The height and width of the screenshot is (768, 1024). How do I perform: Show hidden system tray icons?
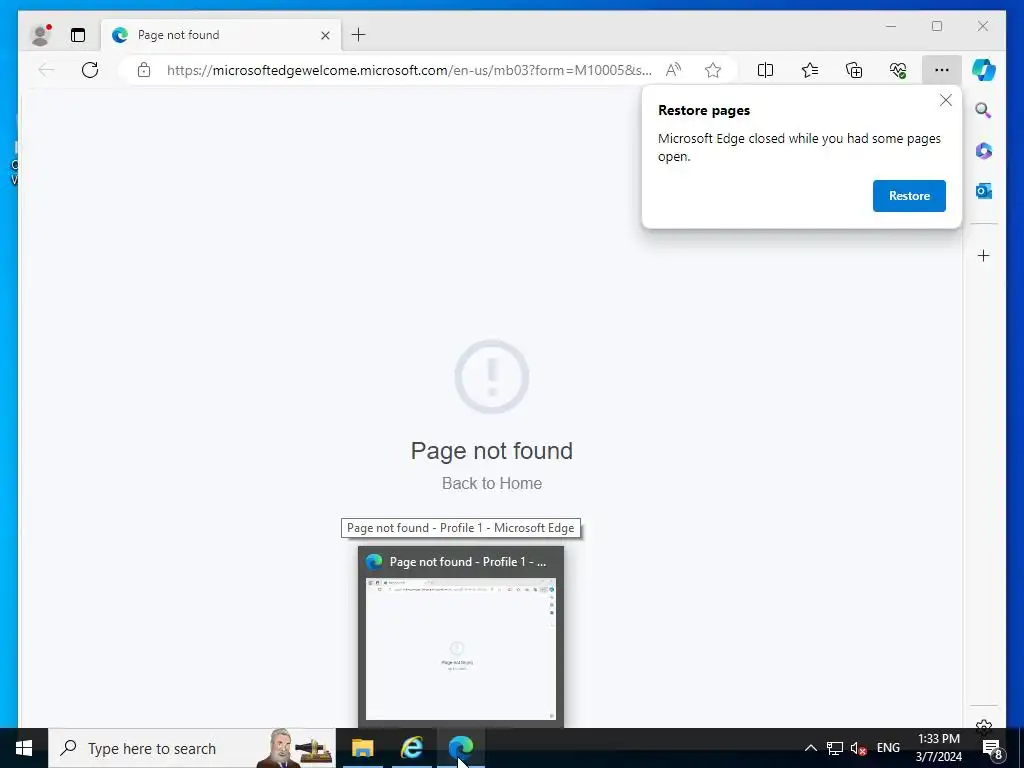click(810, 748)
